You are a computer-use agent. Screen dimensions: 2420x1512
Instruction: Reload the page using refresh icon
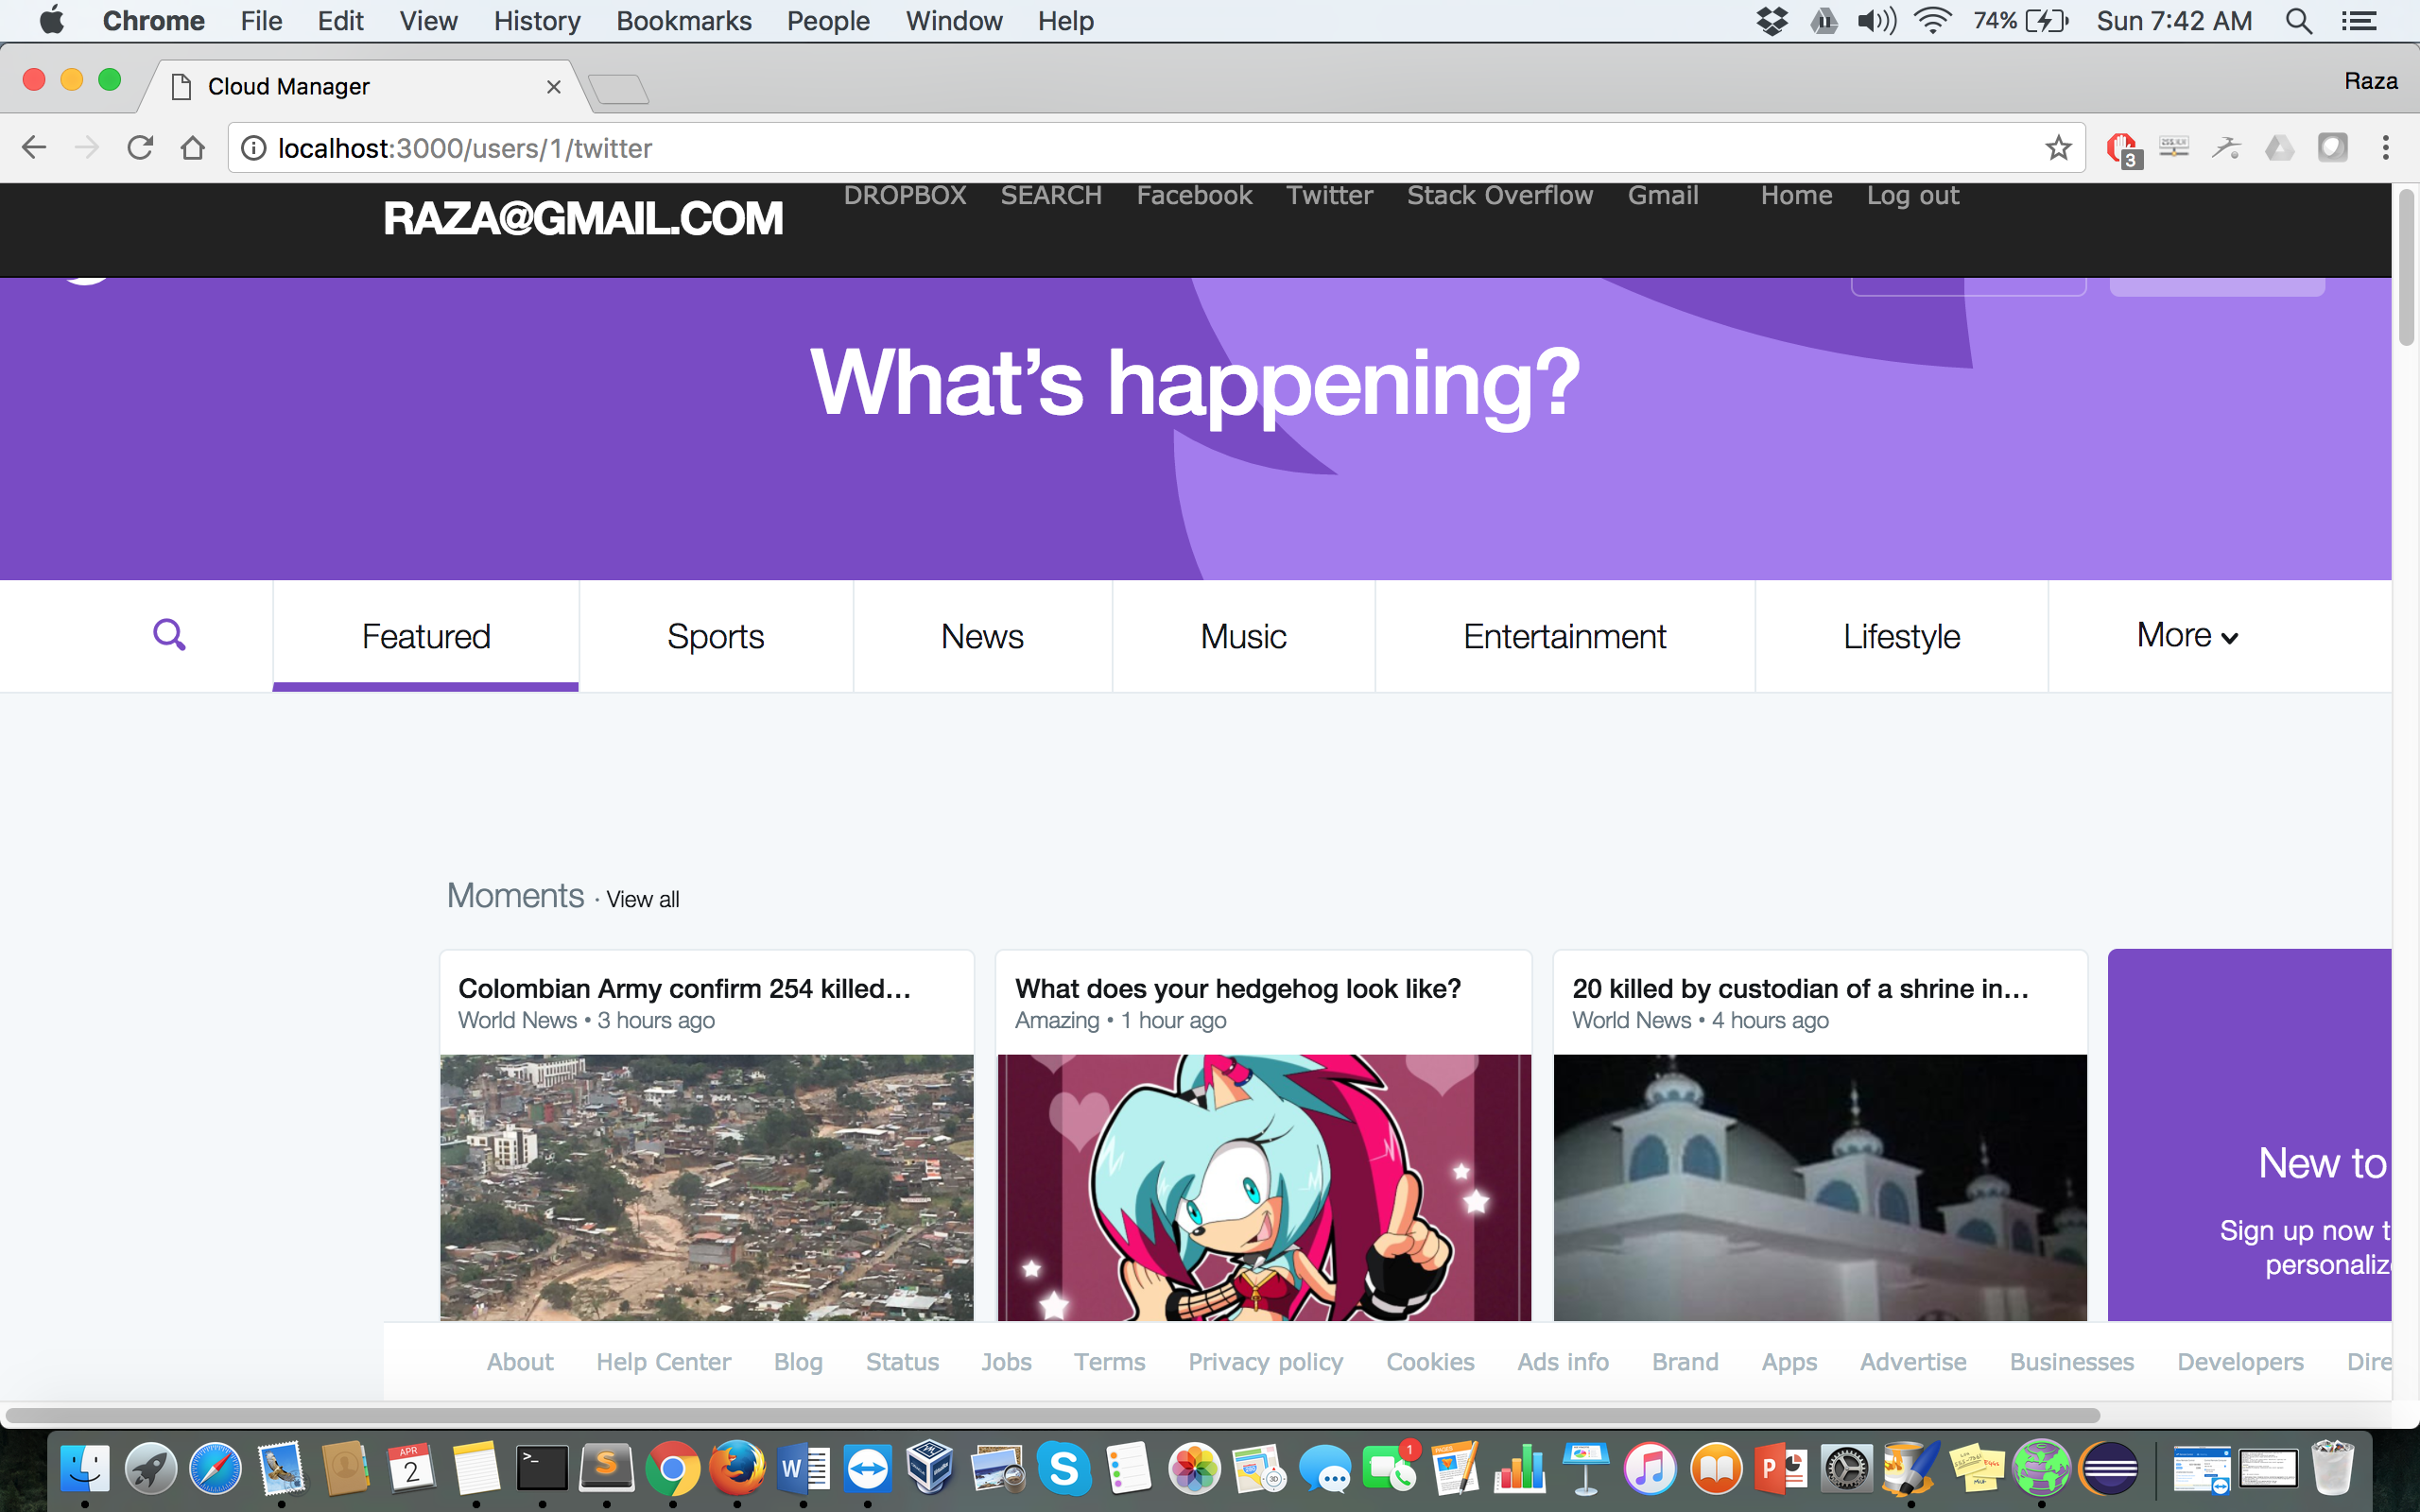pyautogui.click(x=140, y=148)
